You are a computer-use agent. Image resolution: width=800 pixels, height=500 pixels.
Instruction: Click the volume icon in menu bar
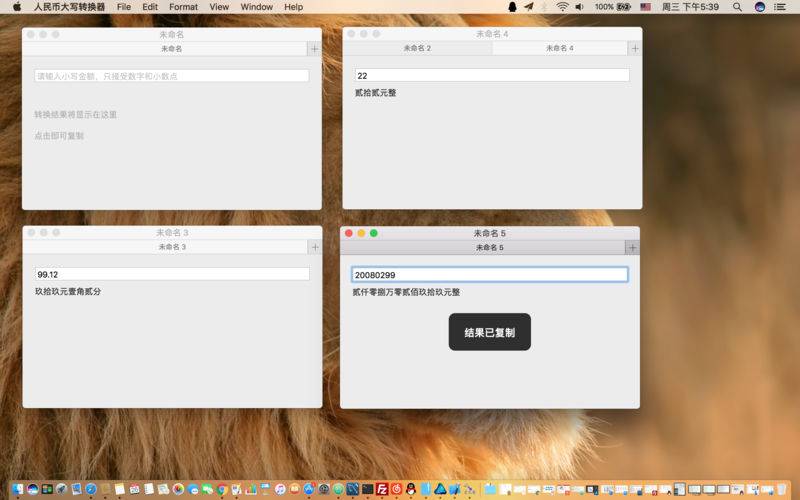point(579,7)
